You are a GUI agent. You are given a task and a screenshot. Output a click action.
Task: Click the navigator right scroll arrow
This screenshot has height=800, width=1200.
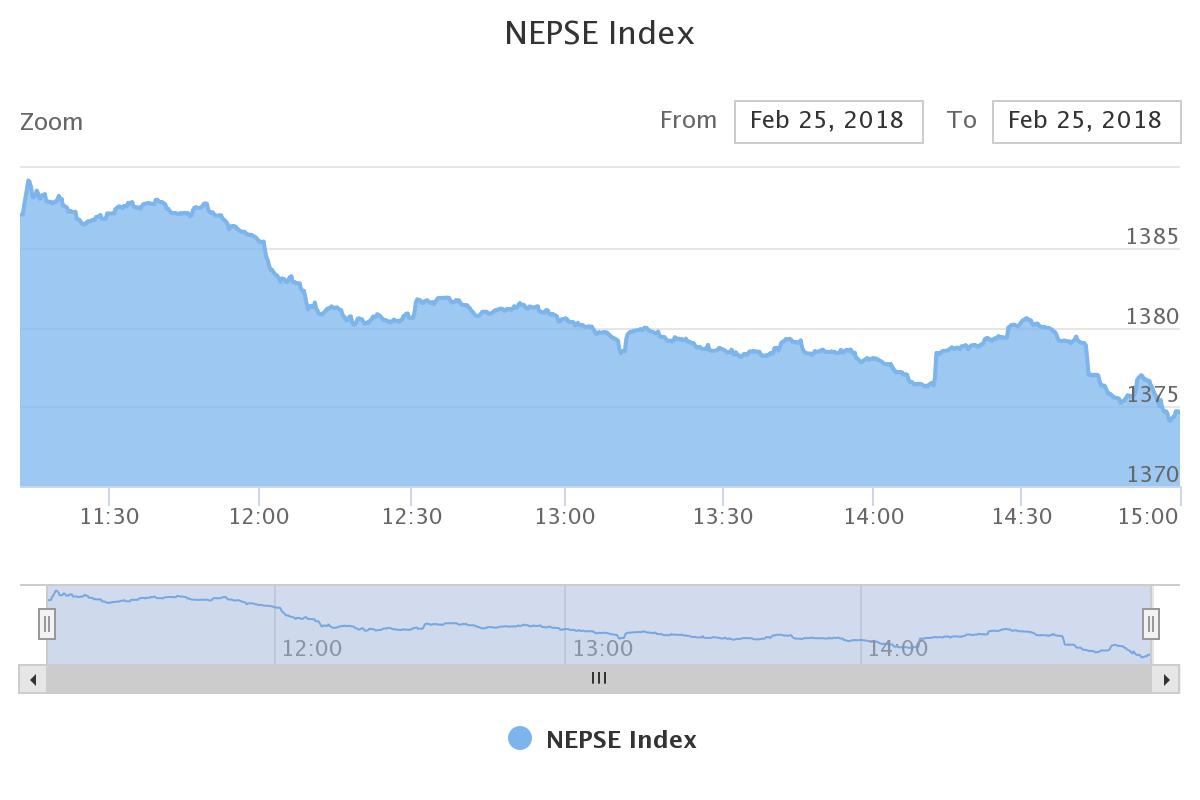point(1166,679)
